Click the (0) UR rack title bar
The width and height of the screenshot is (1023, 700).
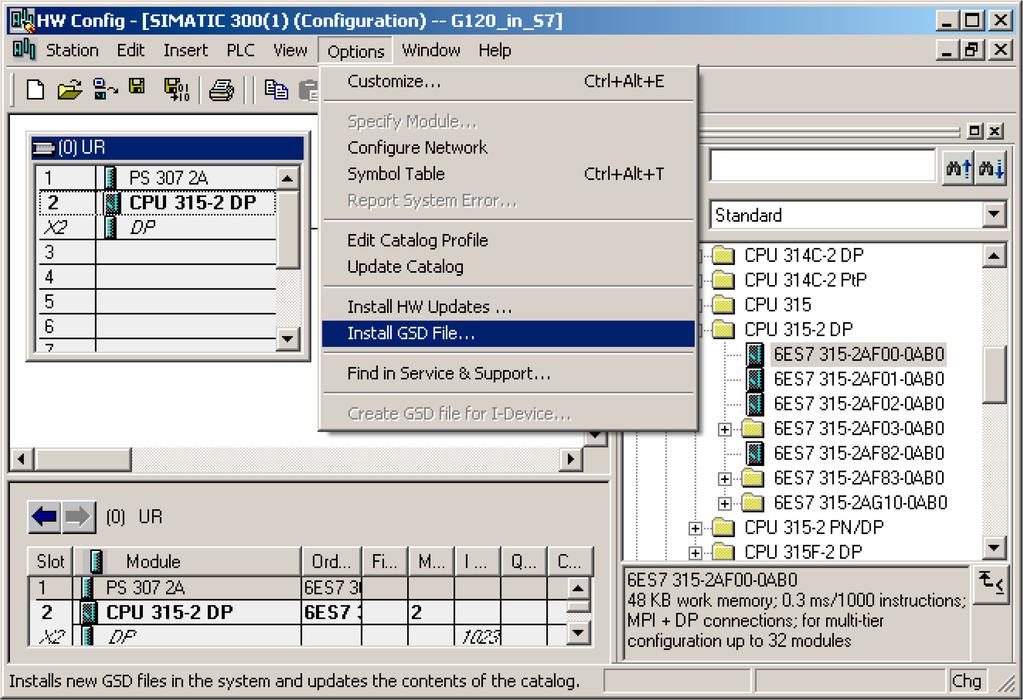168,147
